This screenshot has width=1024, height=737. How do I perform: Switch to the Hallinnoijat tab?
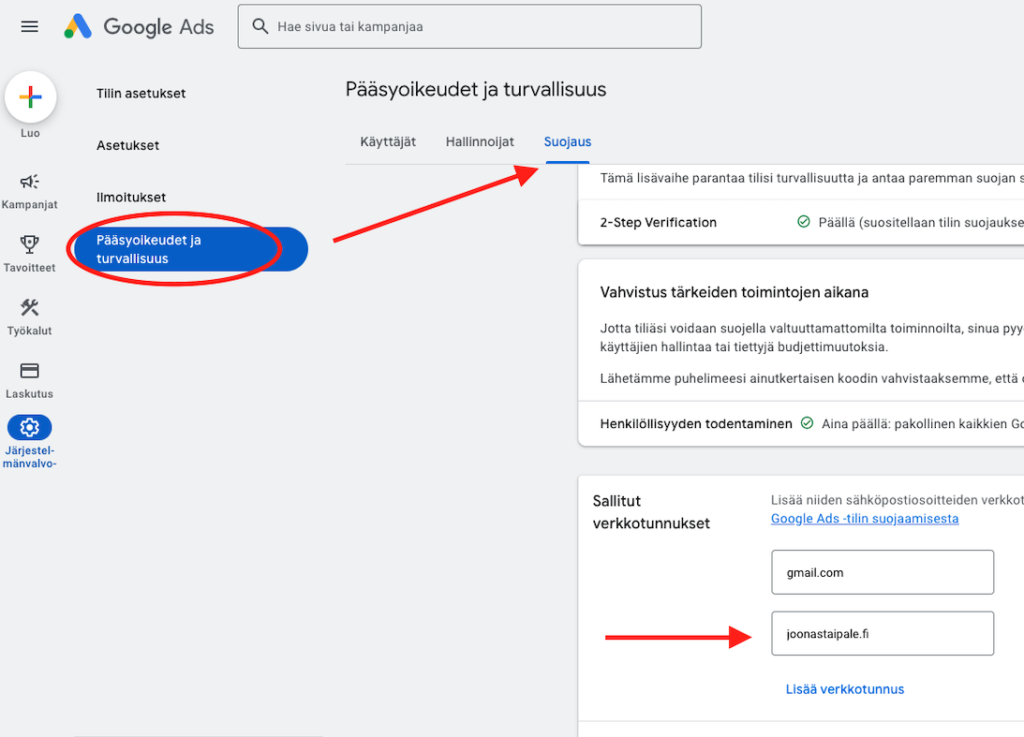[x=479, y=142]
